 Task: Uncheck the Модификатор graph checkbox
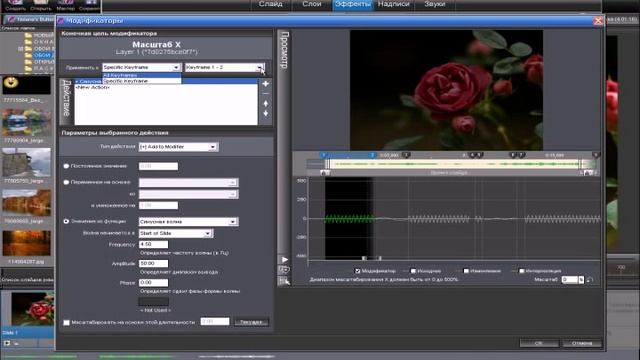pos(358,271)
